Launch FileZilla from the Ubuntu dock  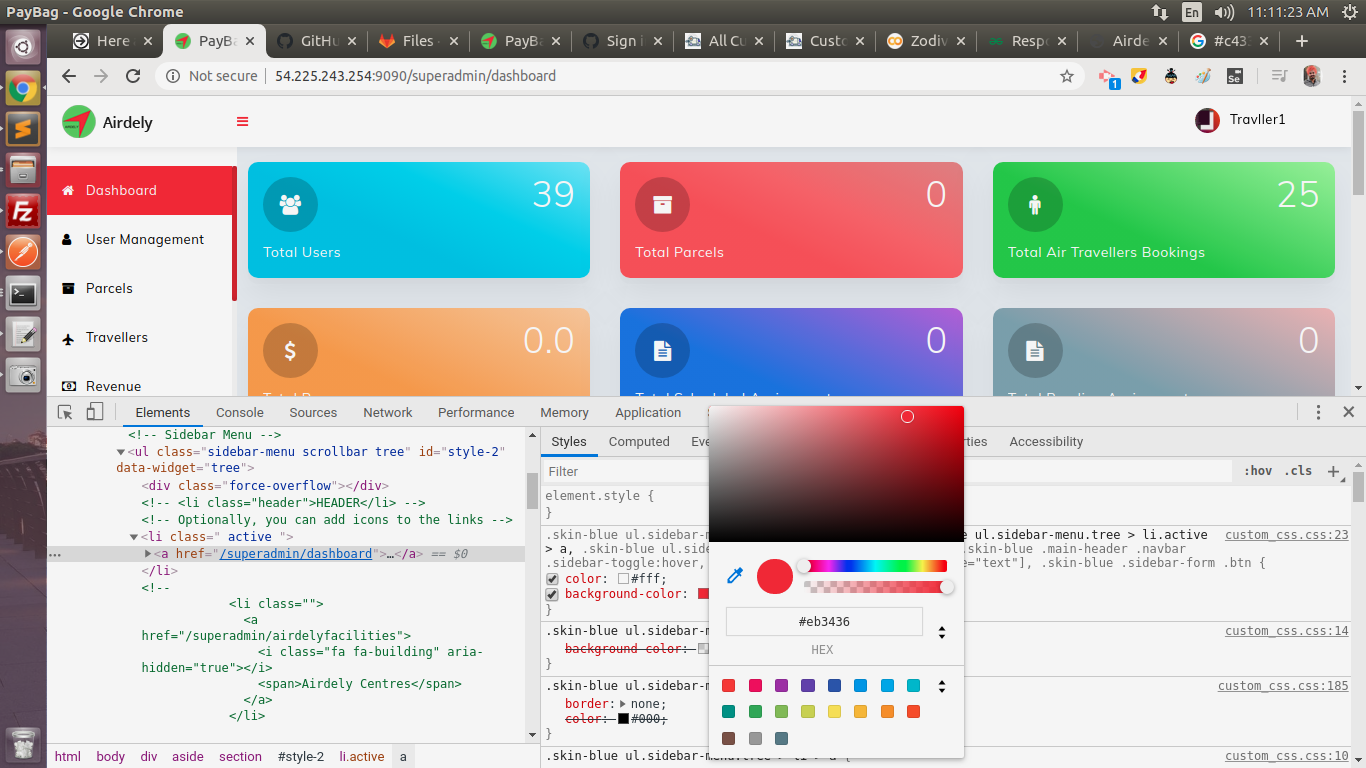click(x=23, y=211)
